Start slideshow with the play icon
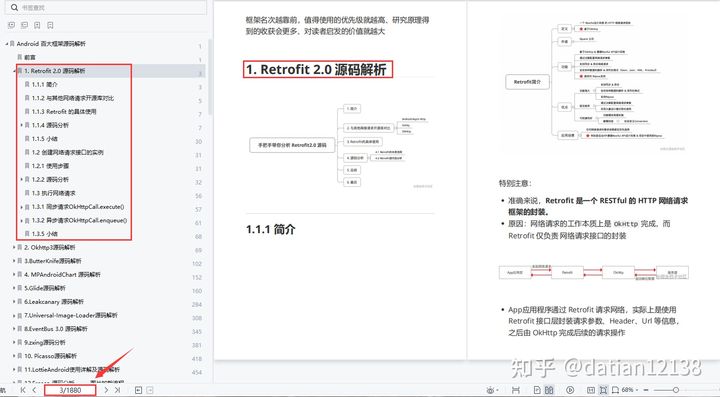720x397 pixels. (570, 390)
